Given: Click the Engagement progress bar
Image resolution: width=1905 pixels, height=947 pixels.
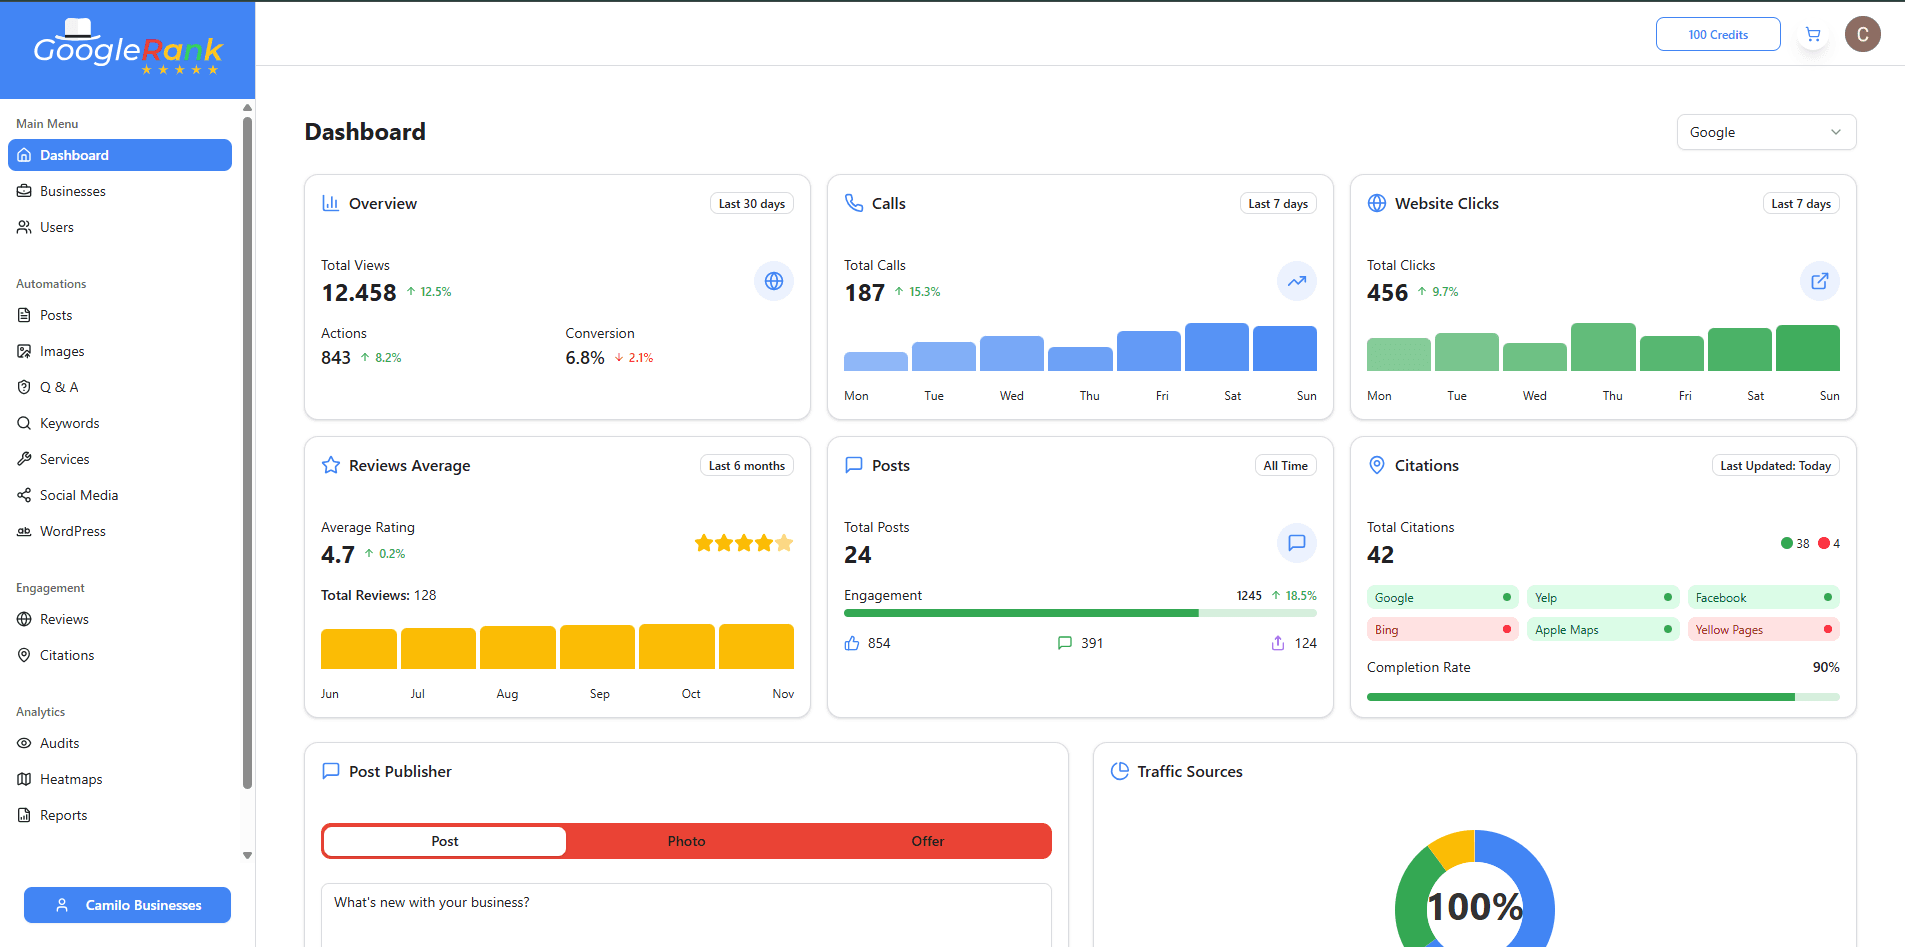Looking at the screenshot, I should (x=1080, y=613).
